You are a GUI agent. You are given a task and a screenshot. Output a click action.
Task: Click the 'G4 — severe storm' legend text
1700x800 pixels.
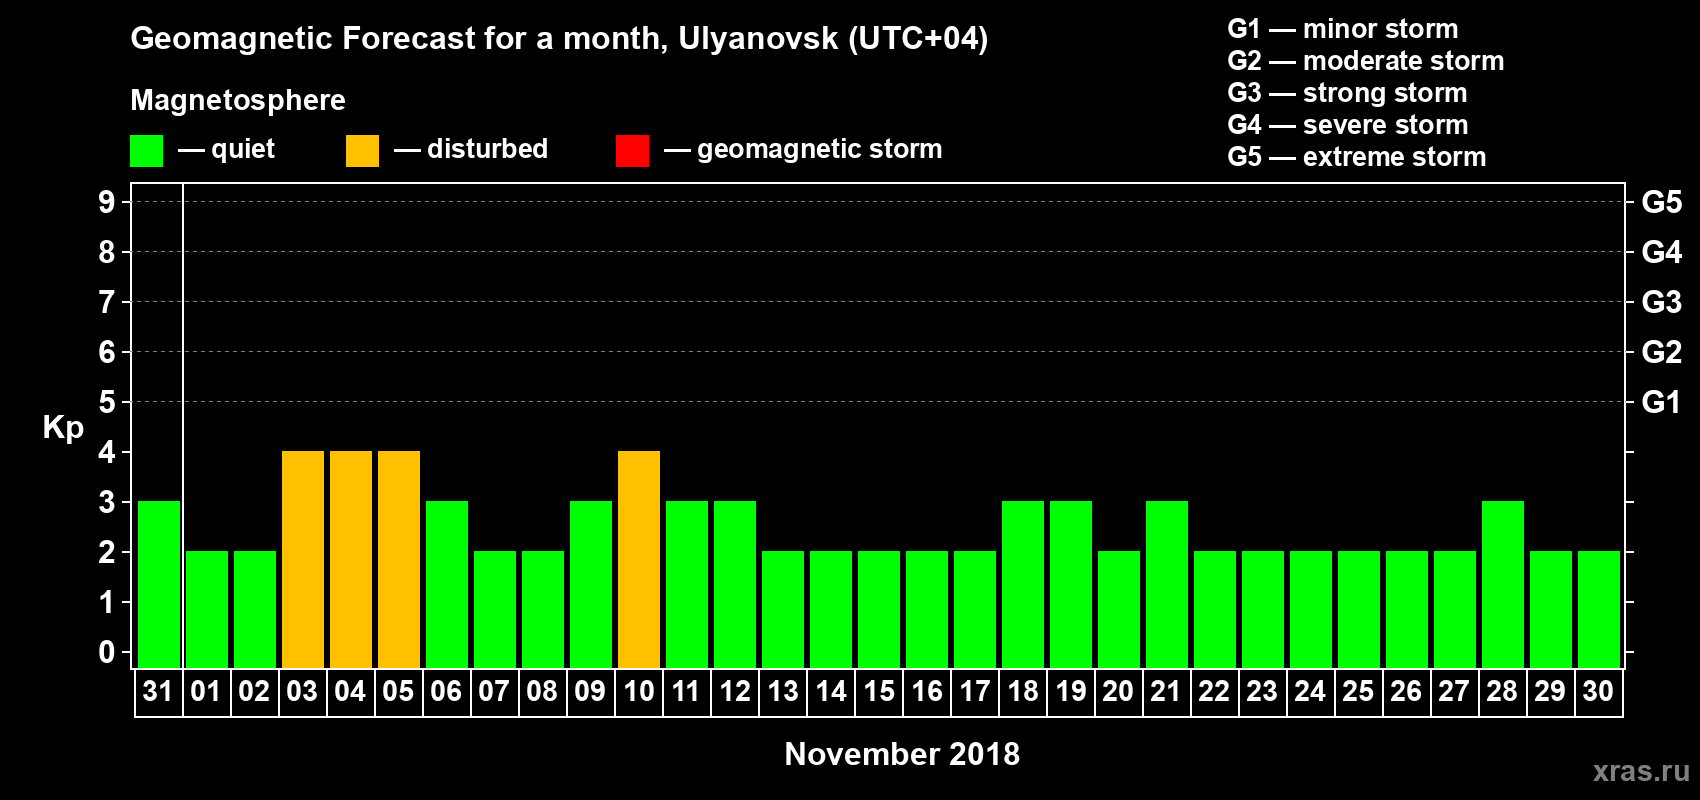click(x=1348, y=125)
